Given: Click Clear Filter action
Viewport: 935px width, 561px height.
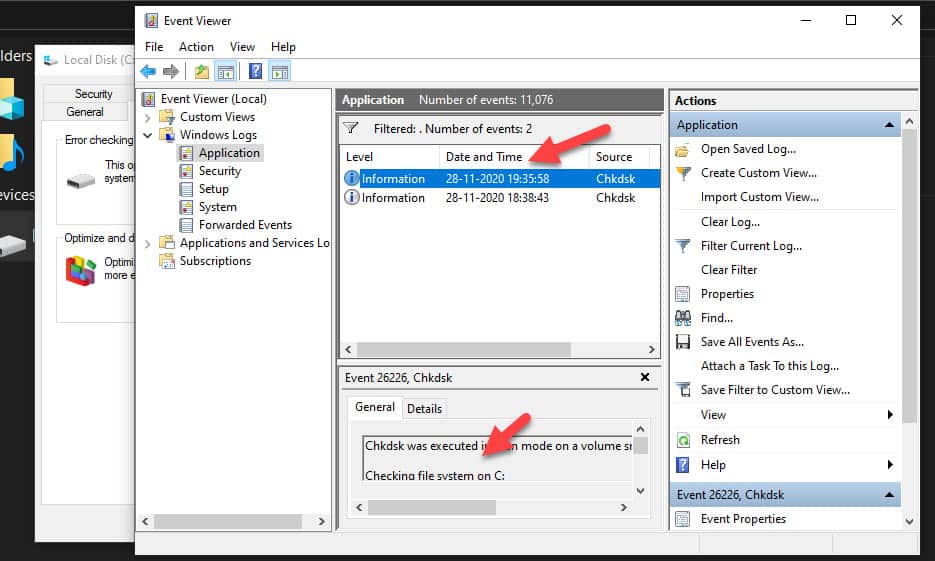Looking at the screenshot, I should pos(729,269).
